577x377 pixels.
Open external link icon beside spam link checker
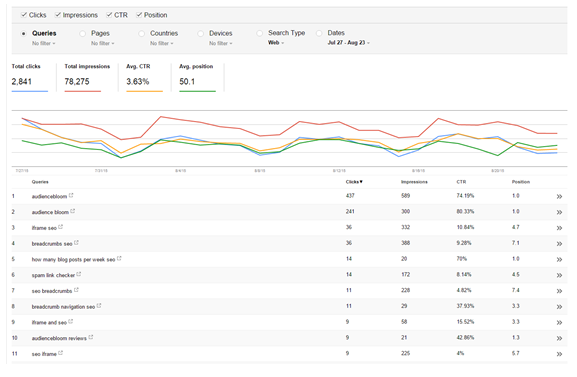[x=79, y=274]
